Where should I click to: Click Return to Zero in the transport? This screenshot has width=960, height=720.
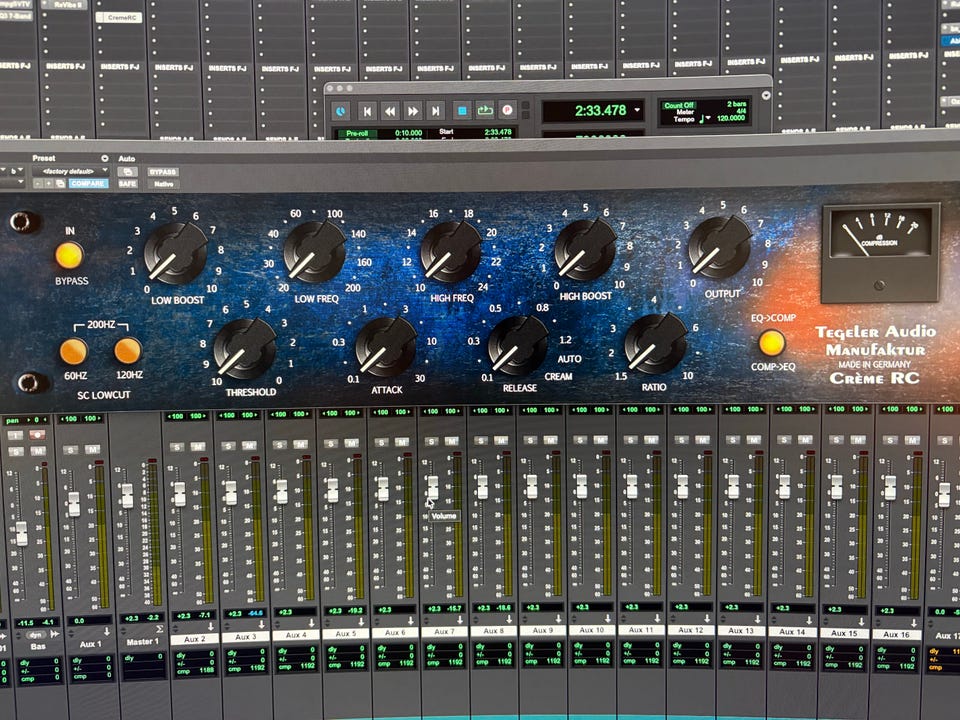(367, 111)
